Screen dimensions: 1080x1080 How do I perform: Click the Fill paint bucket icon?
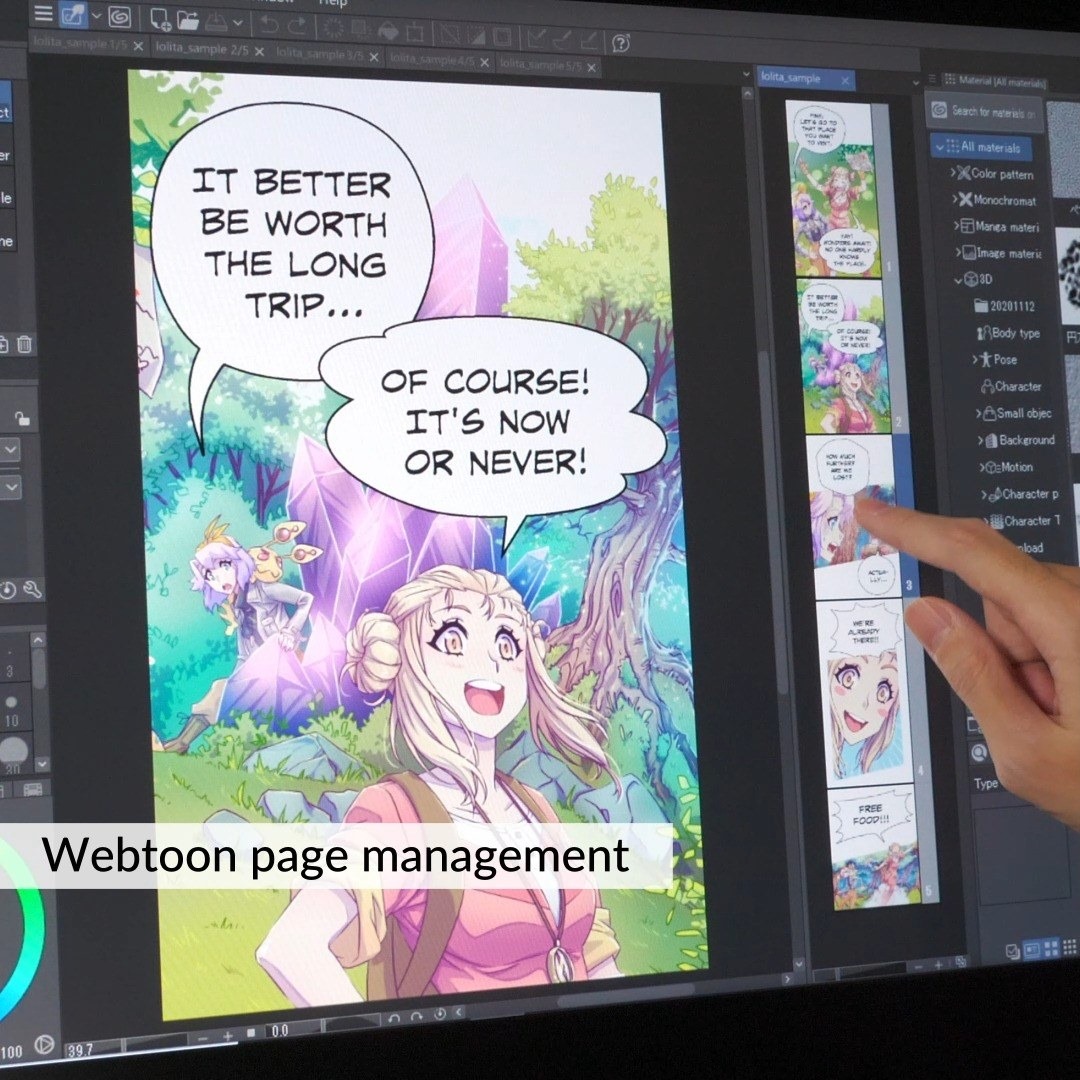coord(388,31)
